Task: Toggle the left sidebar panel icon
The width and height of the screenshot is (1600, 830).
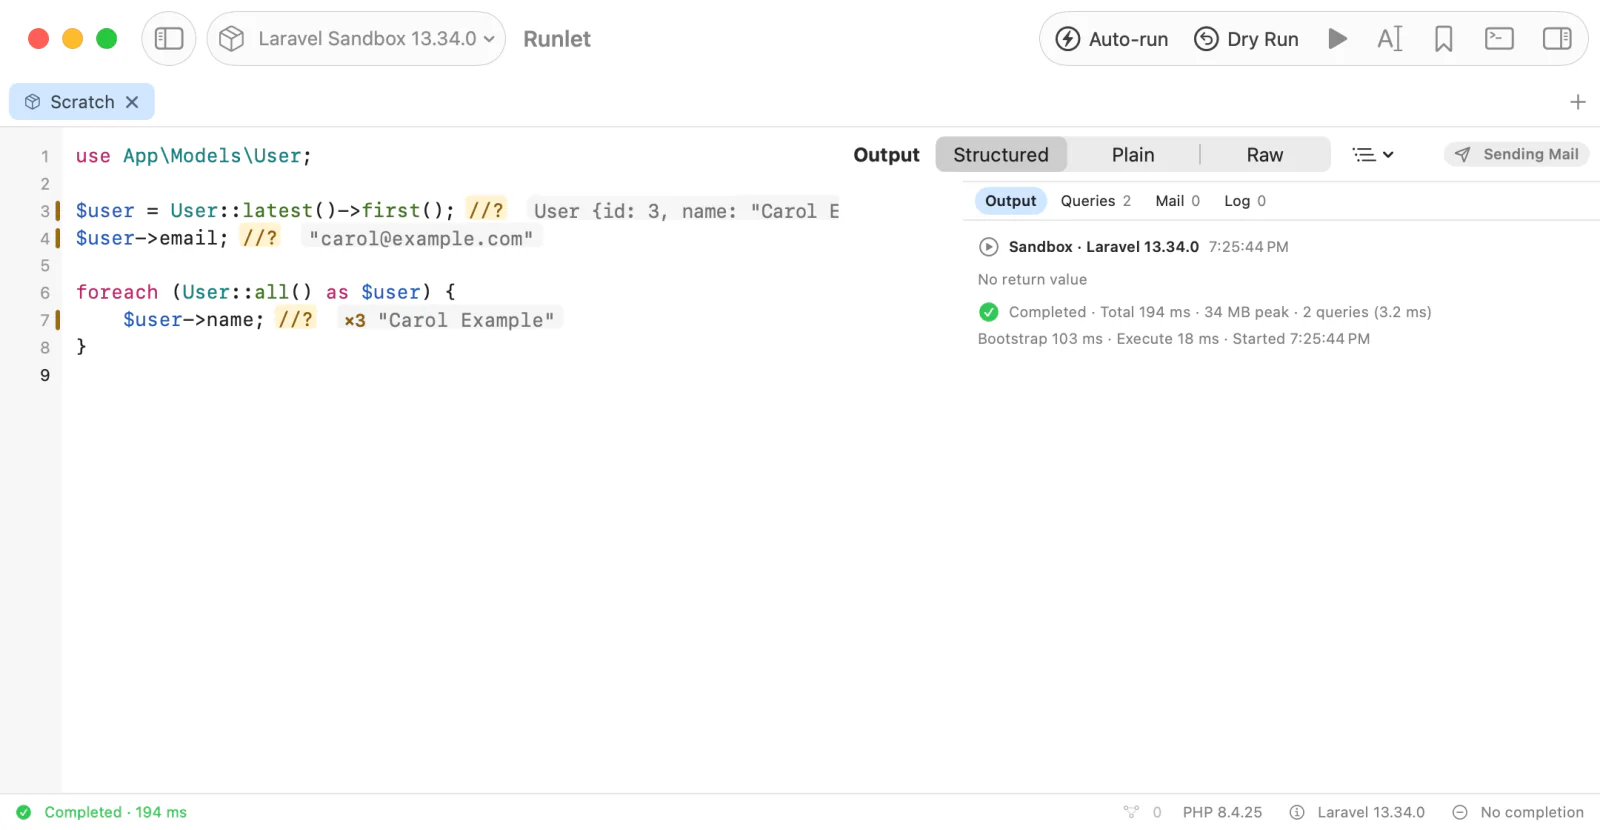Action: tap(169, 39)
